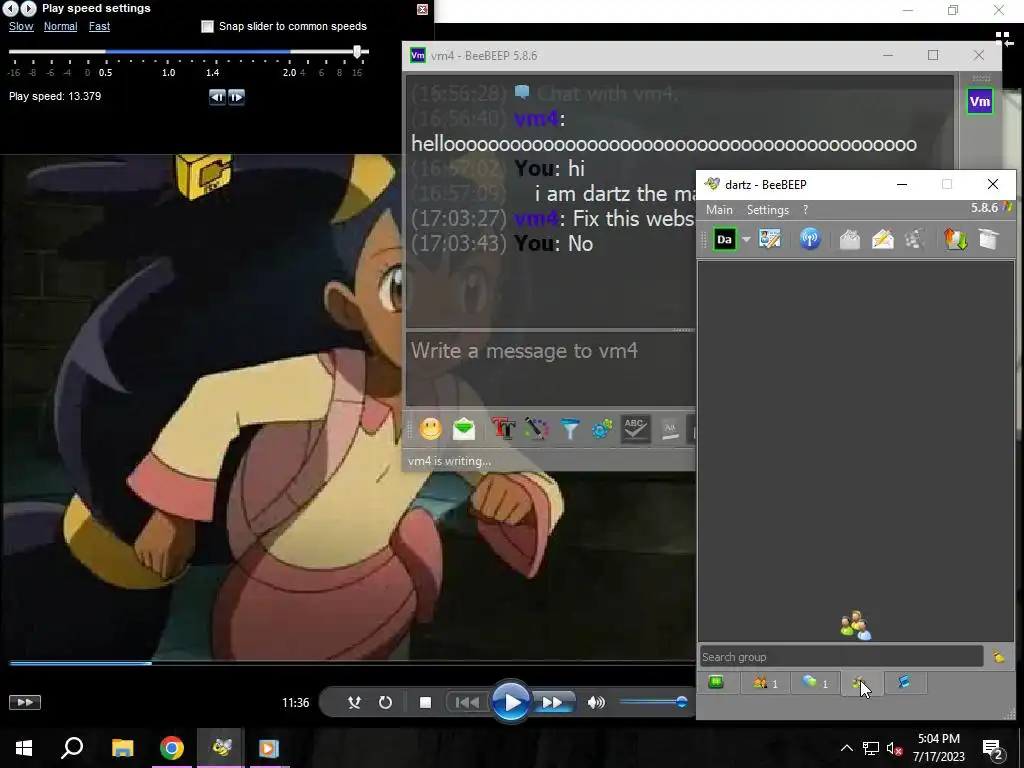Select the Fast play speed link
Screen dimensions: 1024x768
(x=99, y=26)
